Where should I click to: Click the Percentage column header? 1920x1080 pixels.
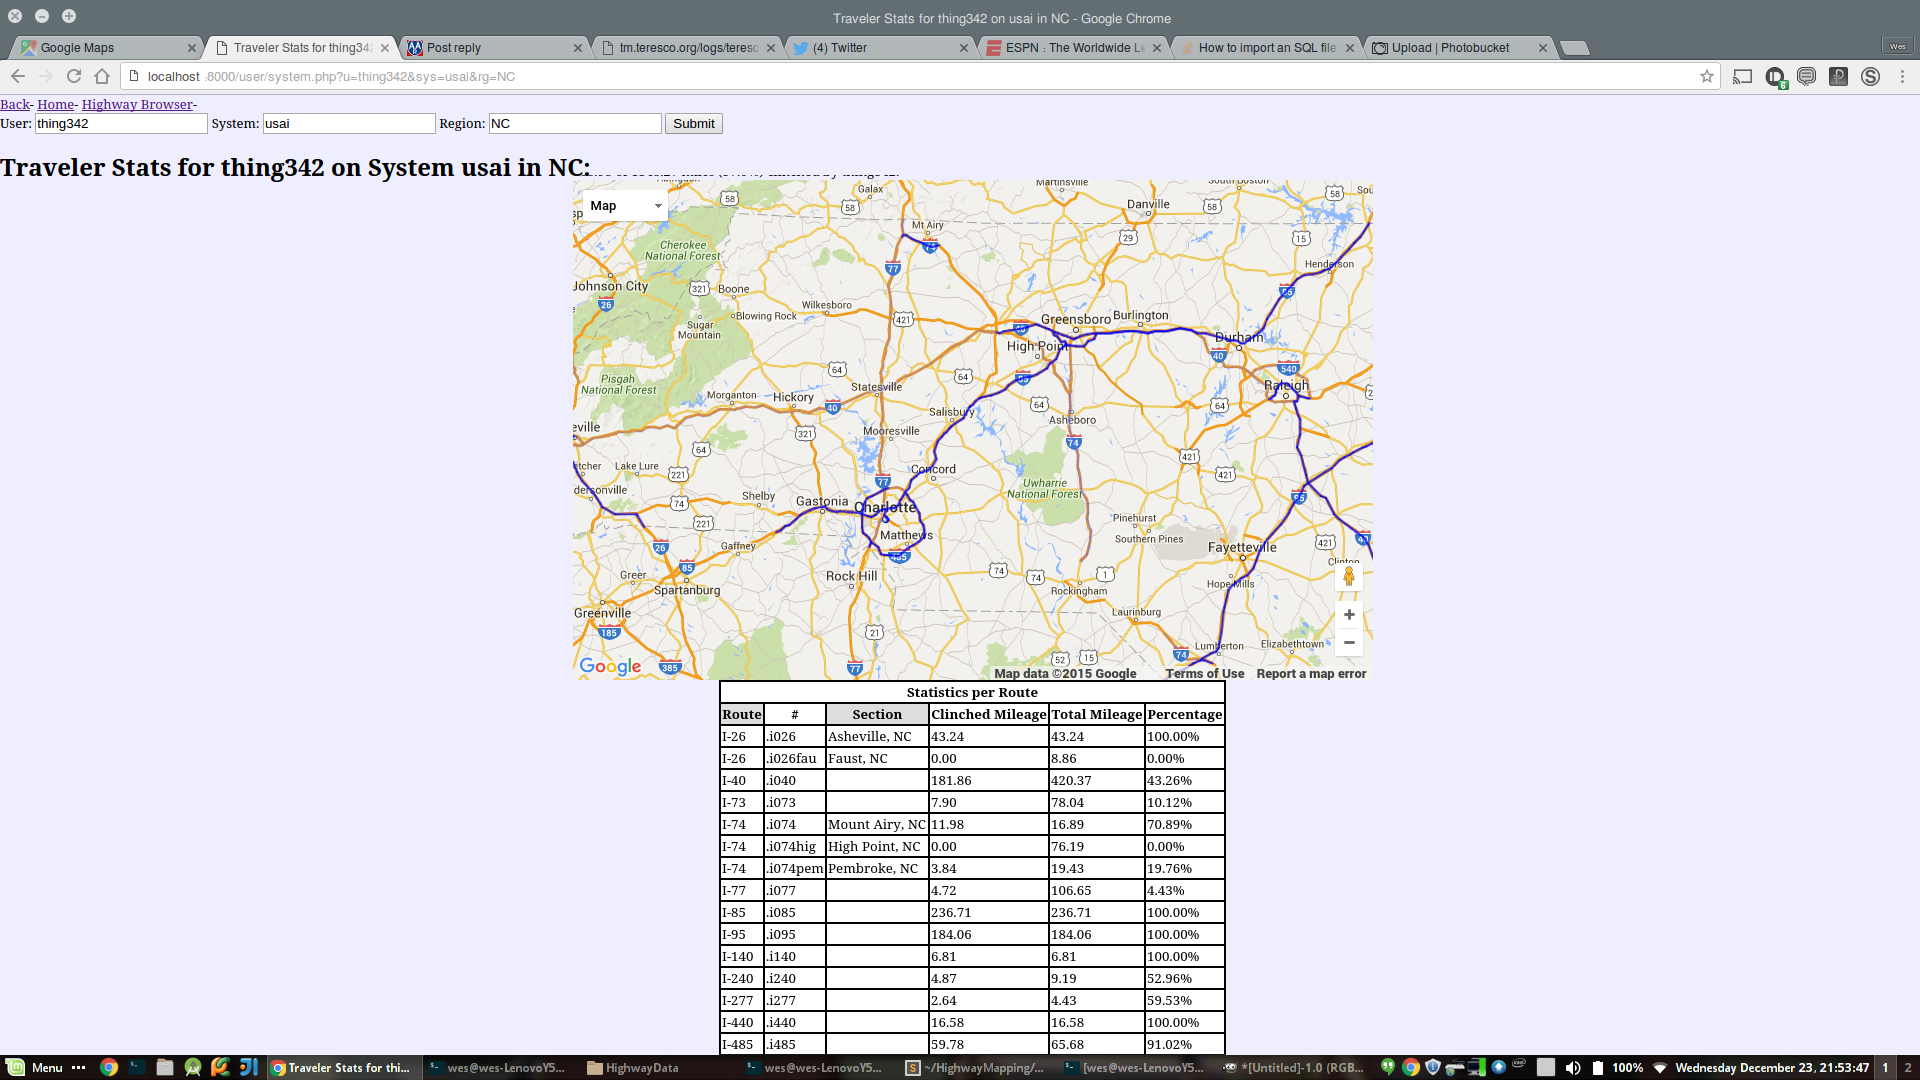tap(1184, 714)
